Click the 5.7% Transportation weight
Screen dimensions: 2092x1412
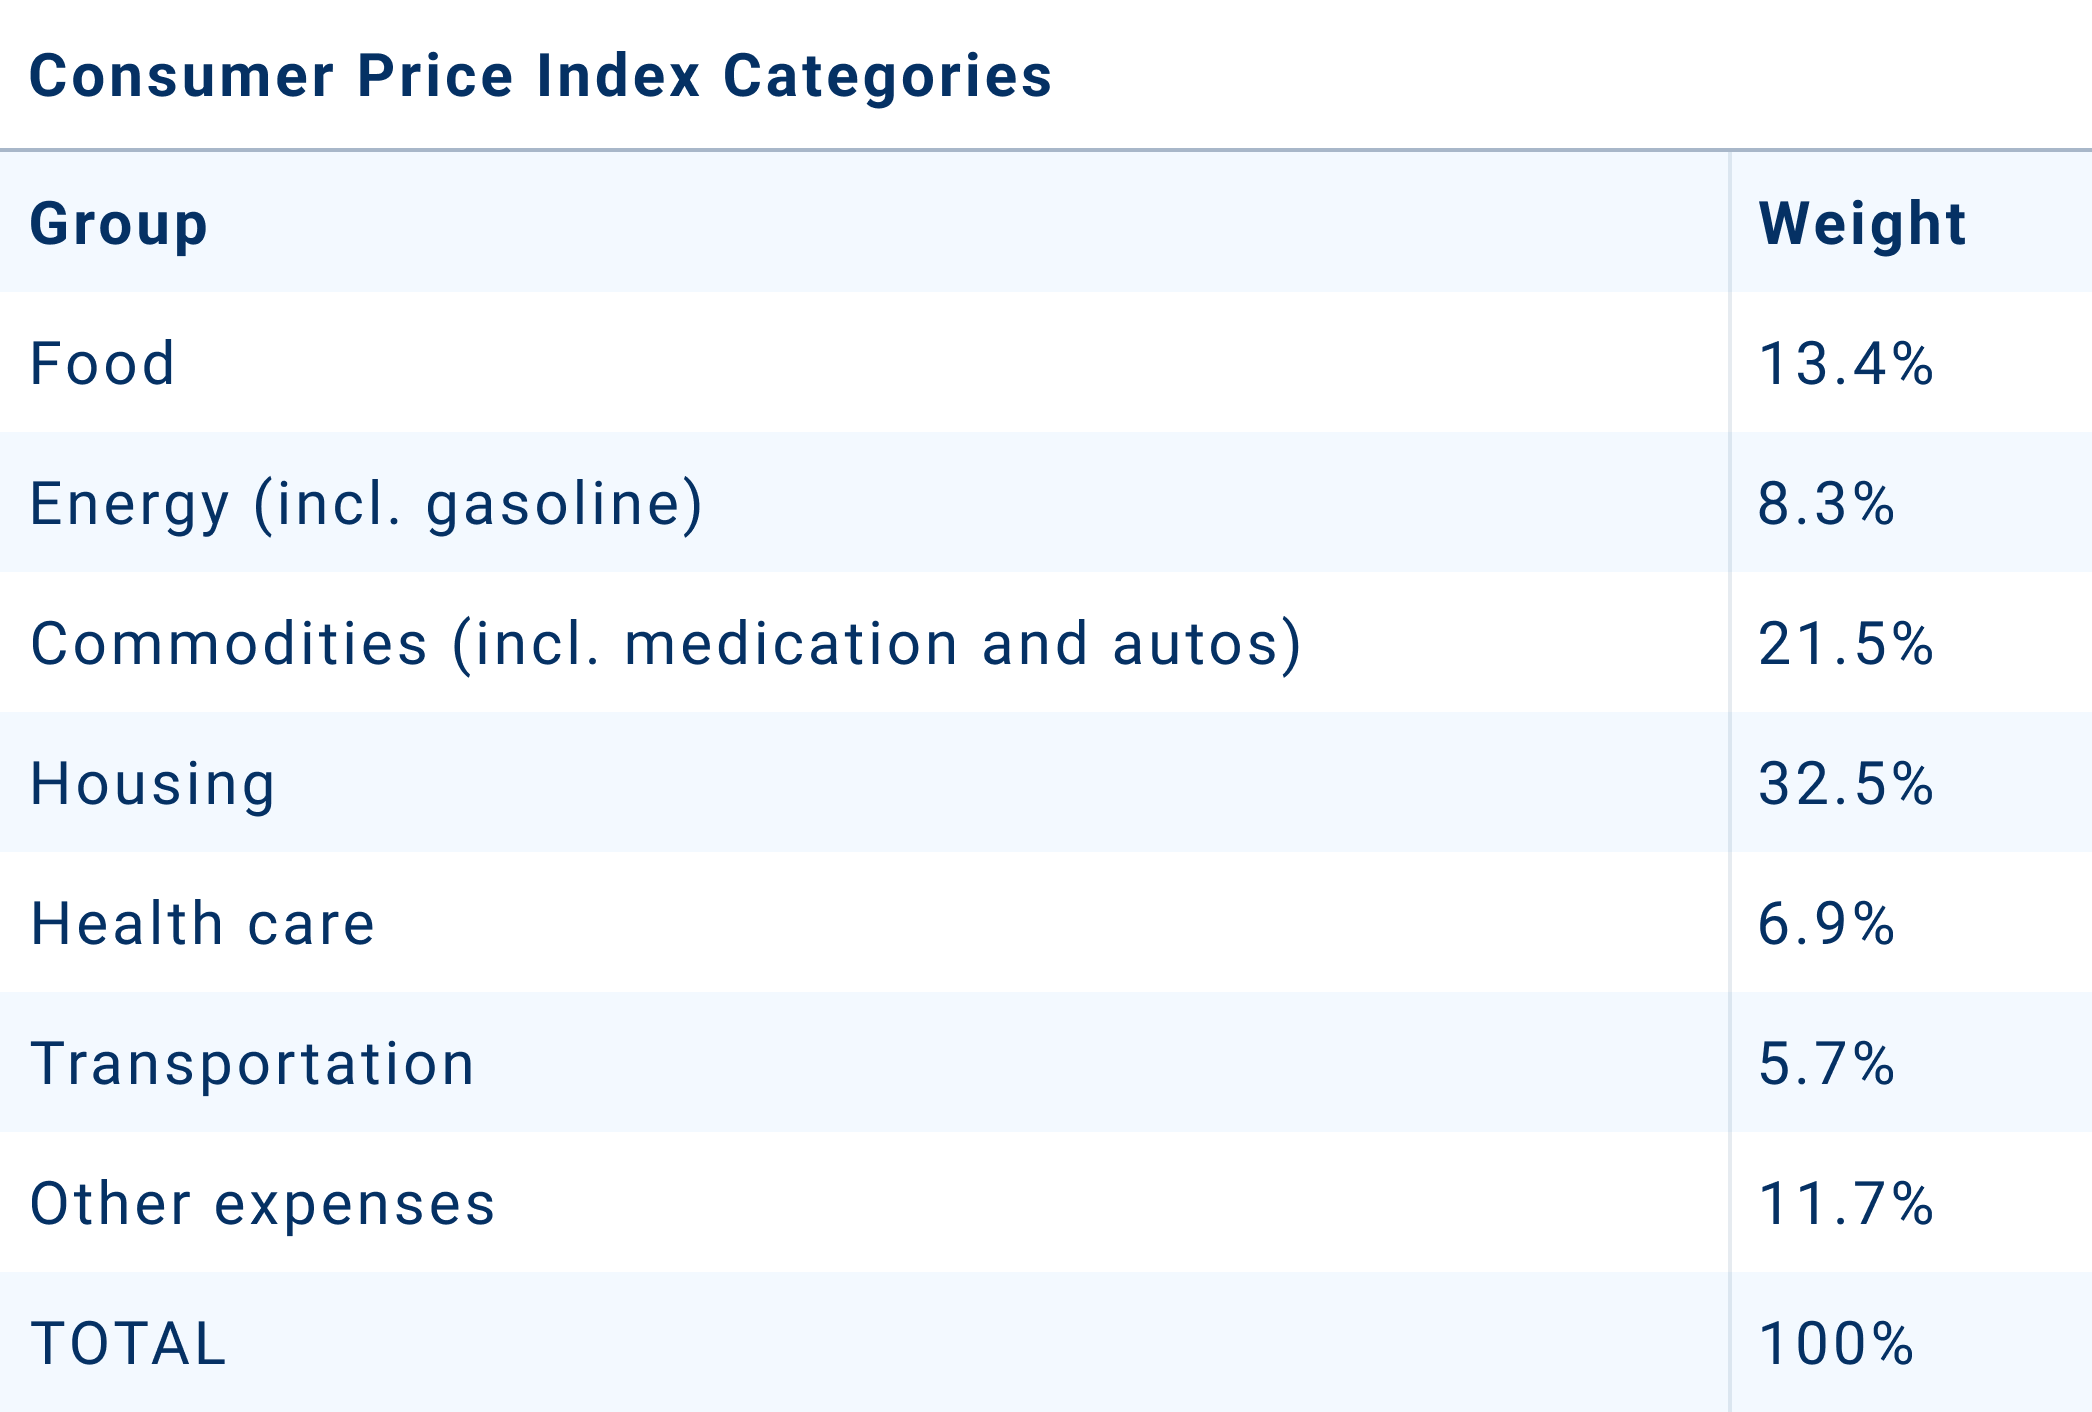click(x=1826, y=1063)
